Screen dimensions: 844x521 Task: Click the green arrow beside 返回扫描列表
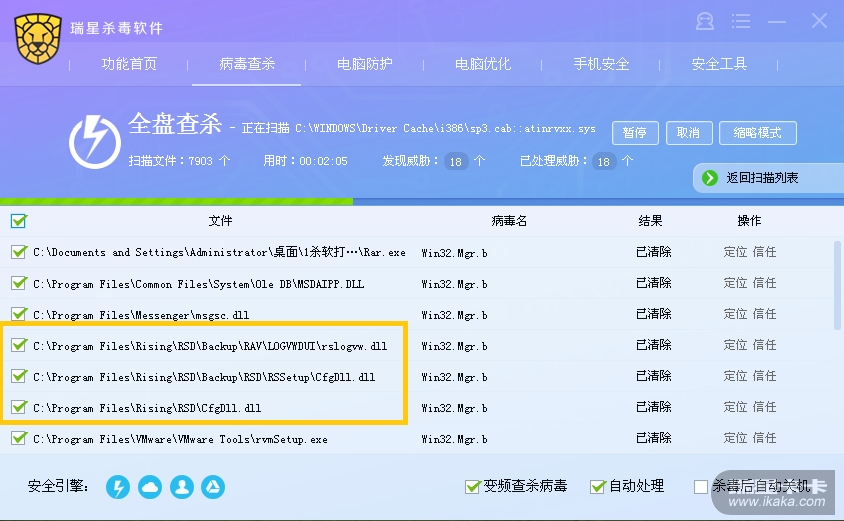point(710,178)
